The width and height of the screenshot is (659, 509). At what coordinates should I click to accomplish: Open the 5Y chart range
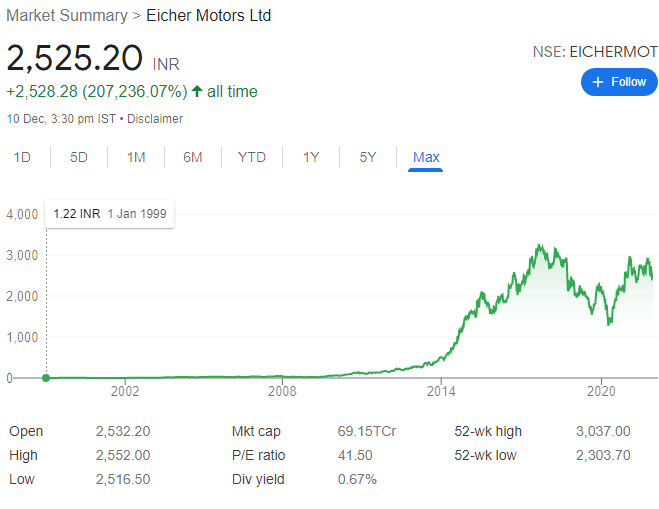[368, 157]
